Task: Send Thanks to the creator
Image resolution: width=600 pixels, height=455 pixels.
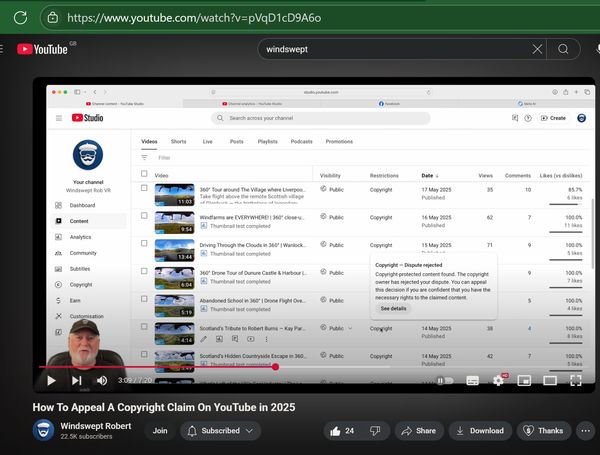Action: click(x=544, y=431)
